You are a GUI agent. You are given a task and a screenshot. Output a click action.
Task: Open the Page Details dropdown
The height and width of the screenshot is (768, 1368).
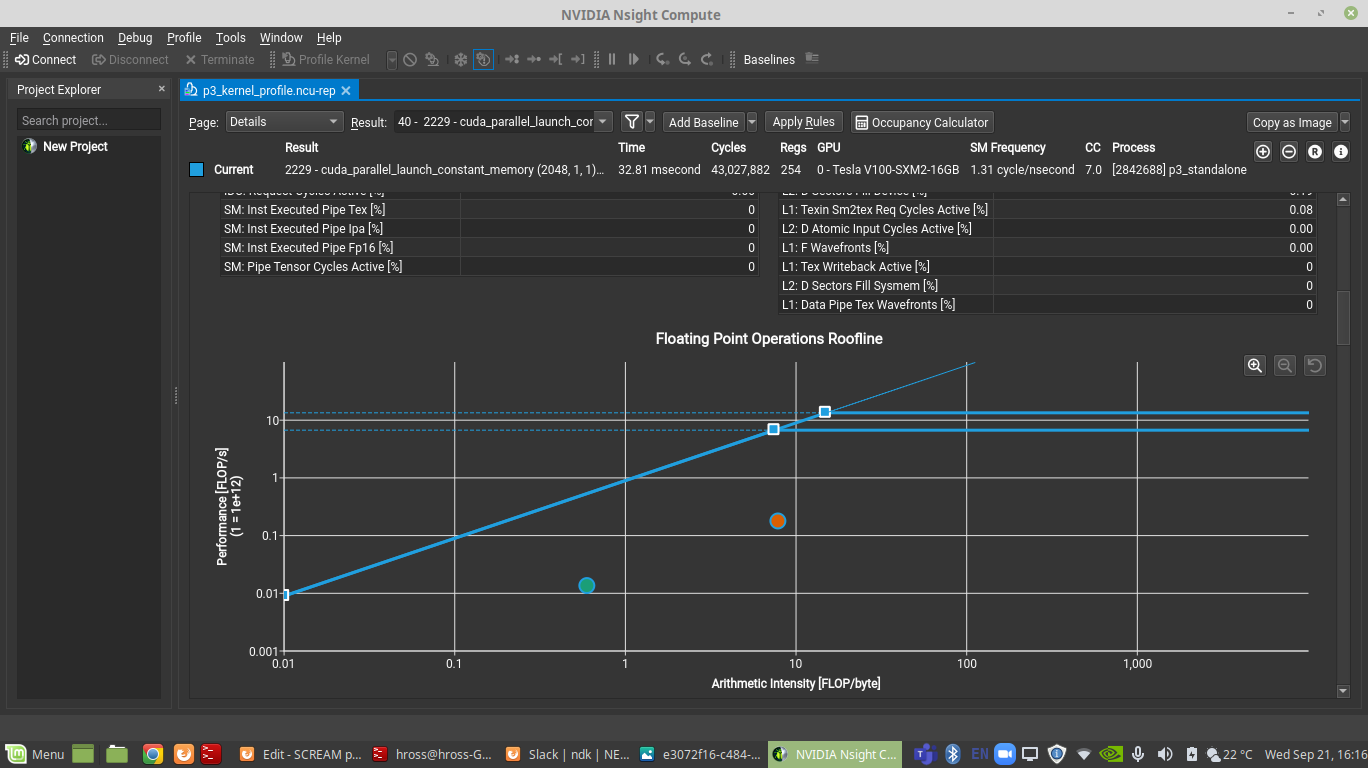pyautogui.click(x=283, y=122)
